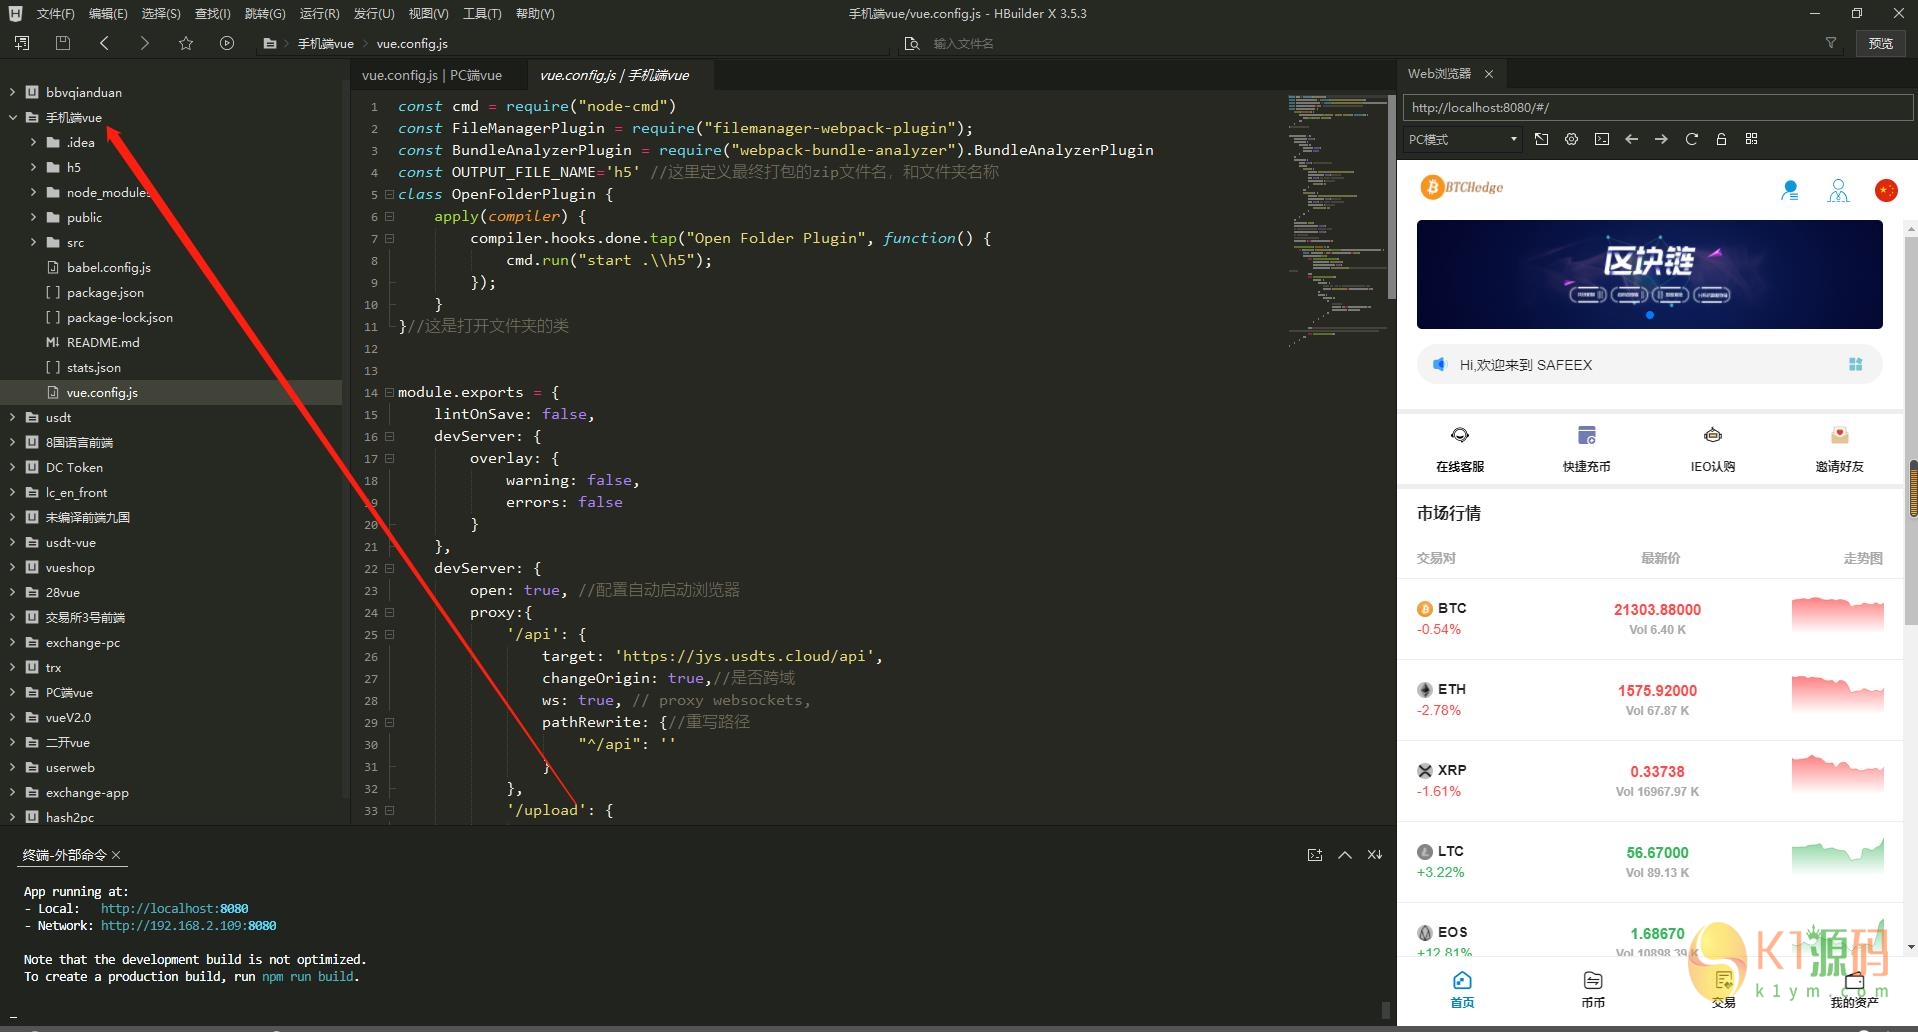Switch to vue.config.js | PC端vue tab
This screenshot has height=1032, width=1918.
point(431,75)
